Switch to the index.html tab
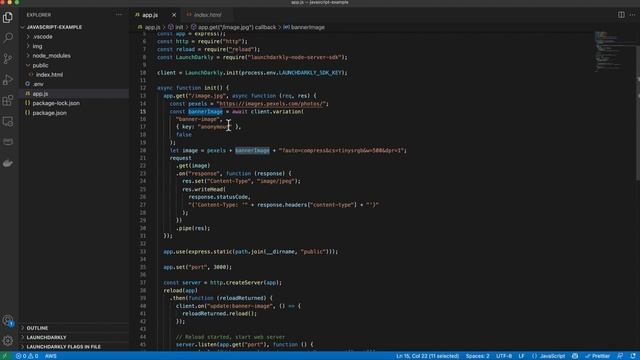Viewport: 640px width, 360px height. coord(207,15)
